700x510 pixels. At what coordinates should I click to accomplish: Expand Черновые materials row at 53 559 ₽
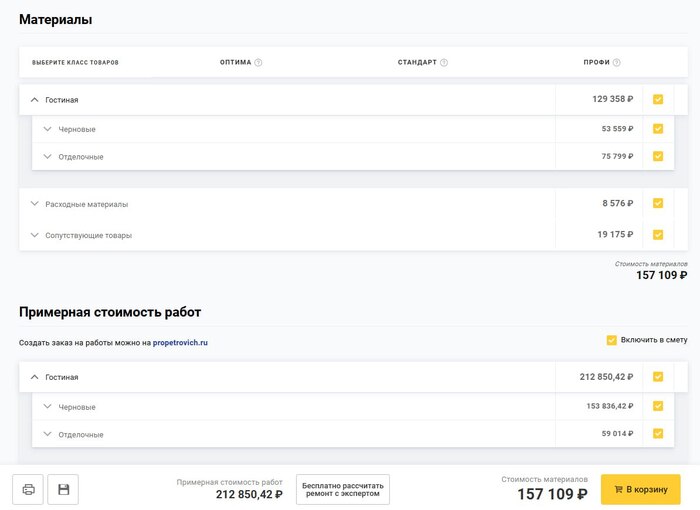tap(47, 129)
